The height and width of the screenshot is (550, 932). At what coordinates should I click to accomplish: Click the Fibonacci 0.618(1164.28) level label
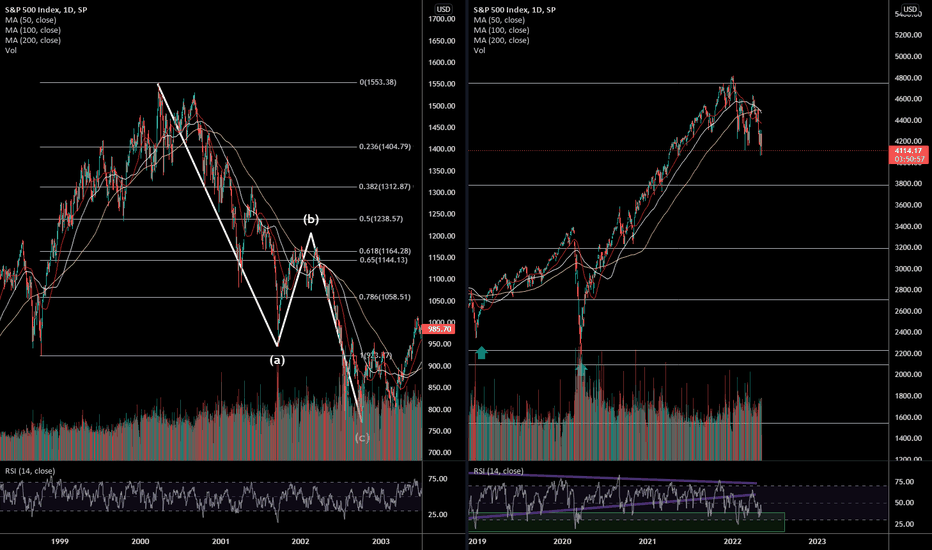click(385, 251)
